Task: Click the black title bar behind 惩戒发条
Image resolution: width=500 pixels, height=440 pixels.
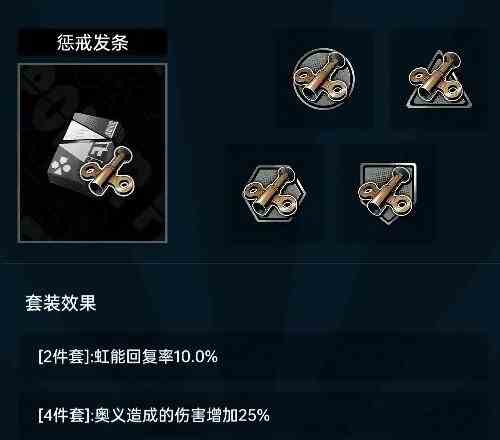Action: pyautogui.click(x=92, y=43)
